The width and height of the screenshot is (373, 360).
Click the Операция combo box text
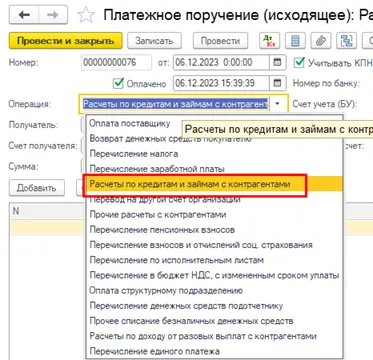point(175,104)
